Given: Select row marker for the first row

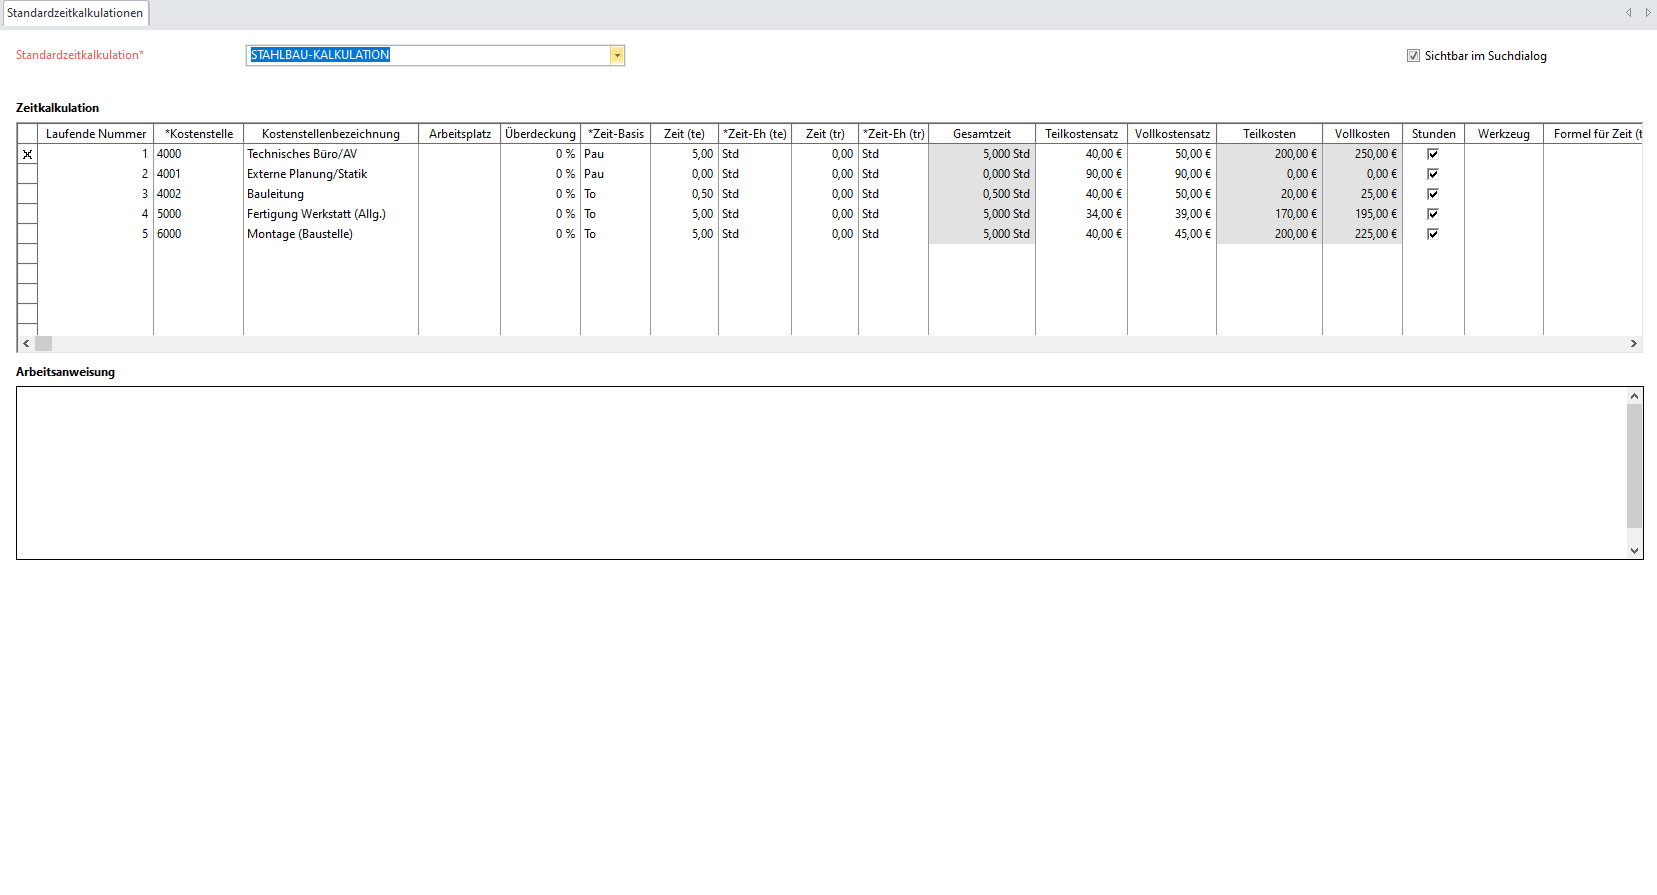Looking at the screenshot, I should pyautogui.click(x=27, y=154).
